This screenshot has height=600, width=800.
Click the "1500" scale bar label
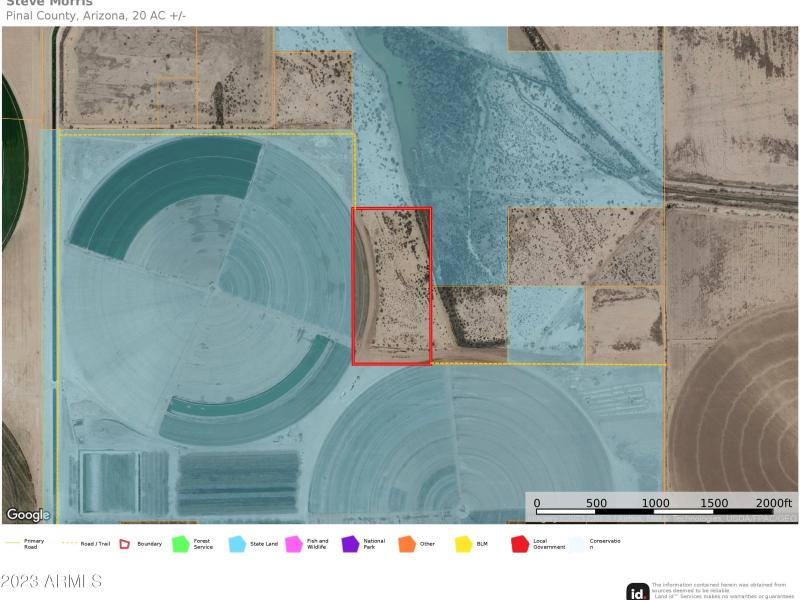coord(714,503)
